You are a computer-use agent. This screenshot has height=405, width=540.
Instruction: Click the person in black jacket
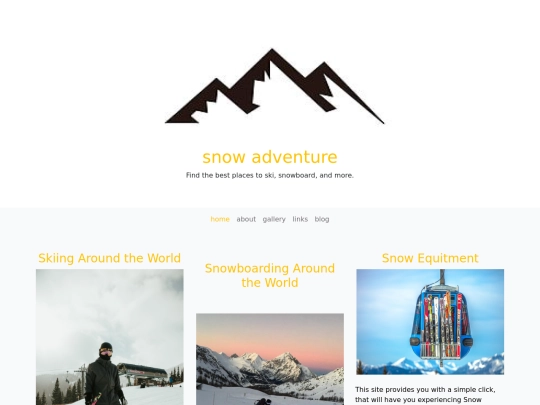pos(104,374)
